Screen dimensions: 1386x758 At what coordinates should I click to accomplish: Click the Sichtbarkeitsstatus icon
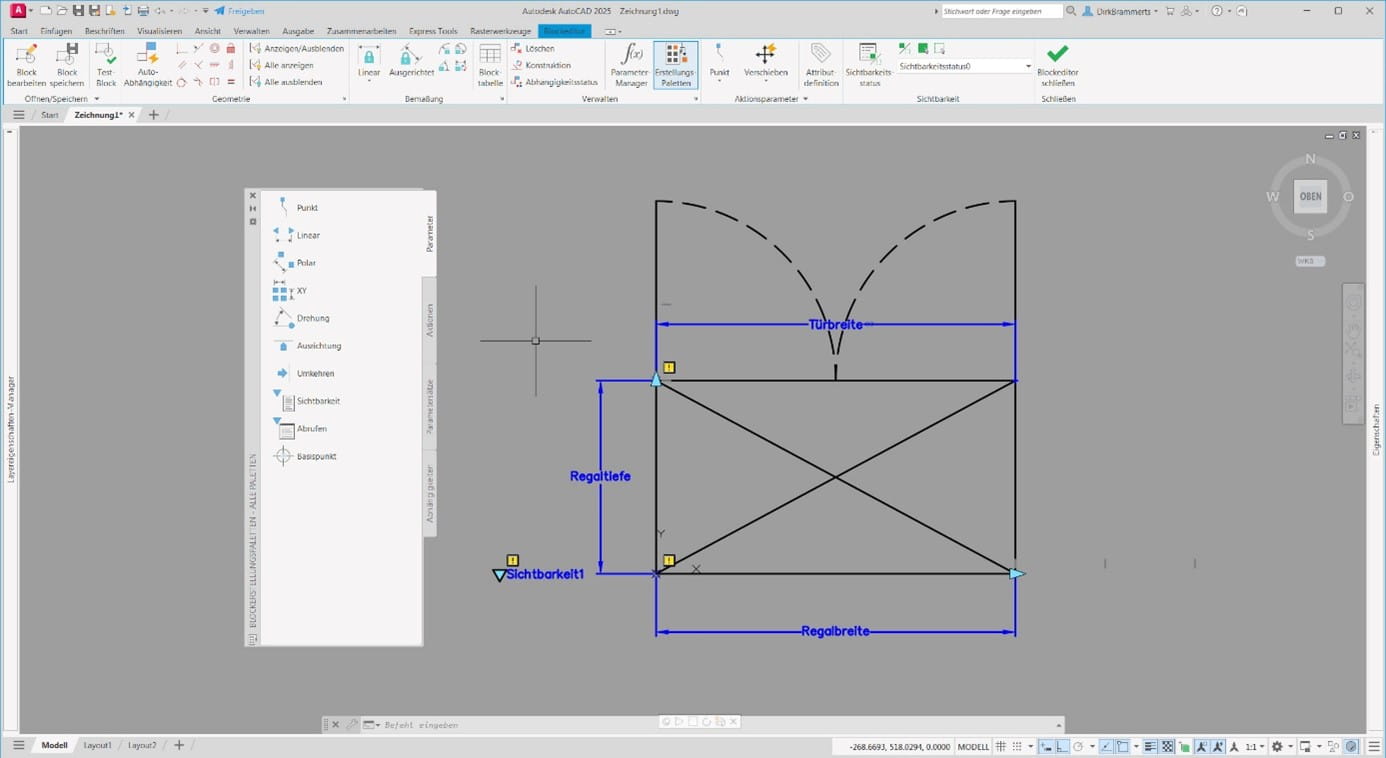[x=866, y=63]
